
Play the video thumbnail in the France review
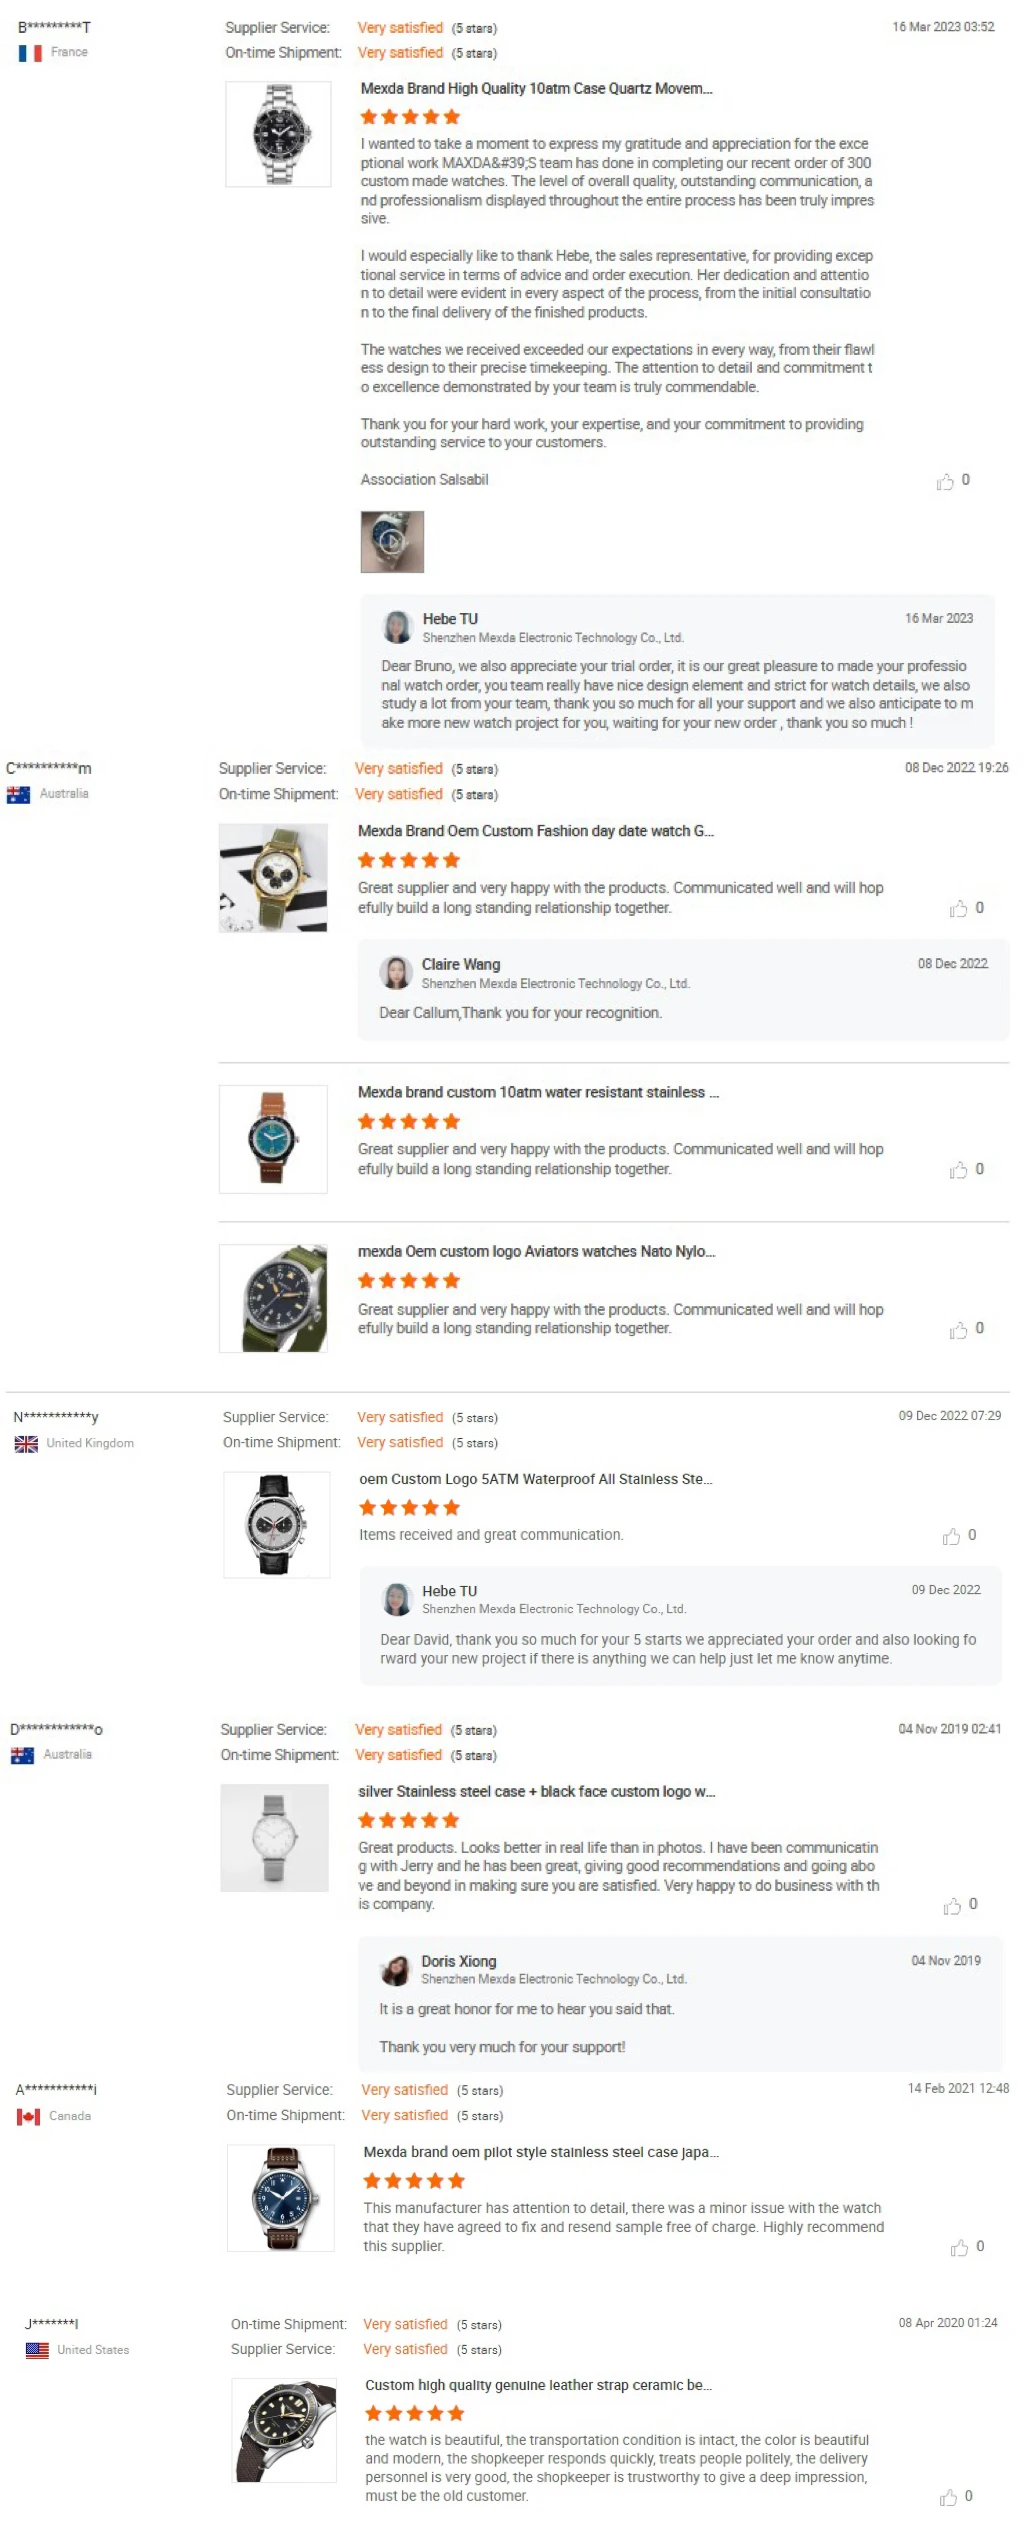(x=392, y=542)
